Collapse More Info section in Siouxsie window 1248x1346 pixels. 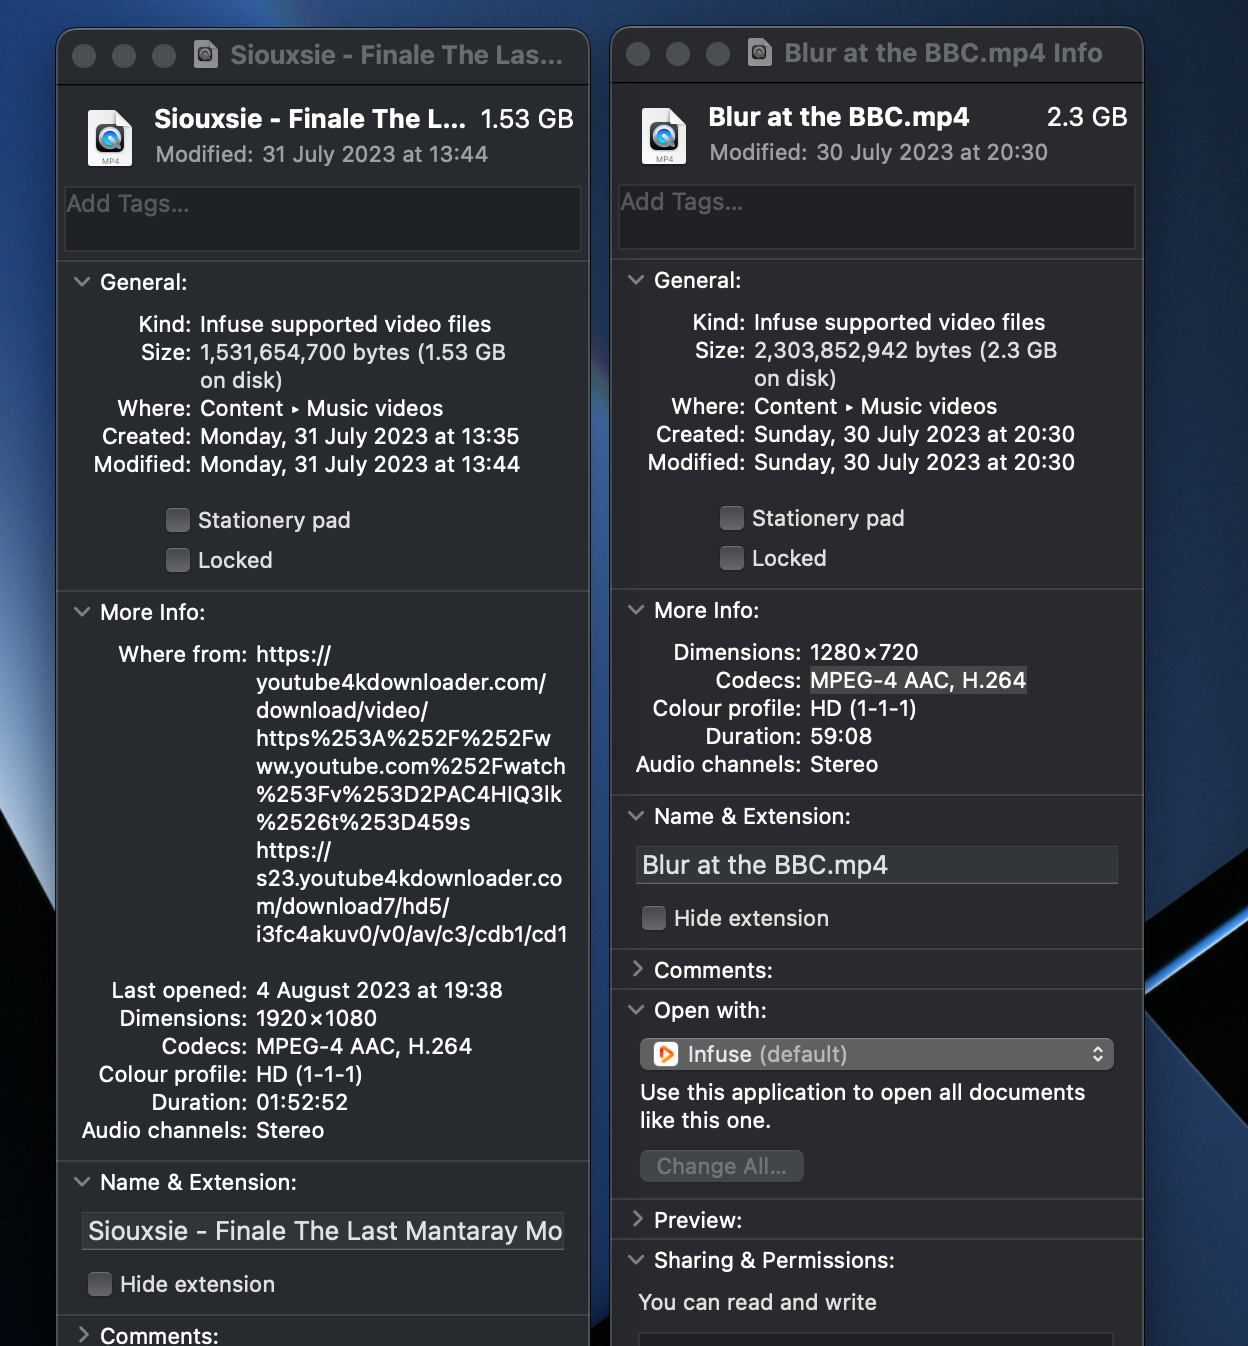coord(82,612)
